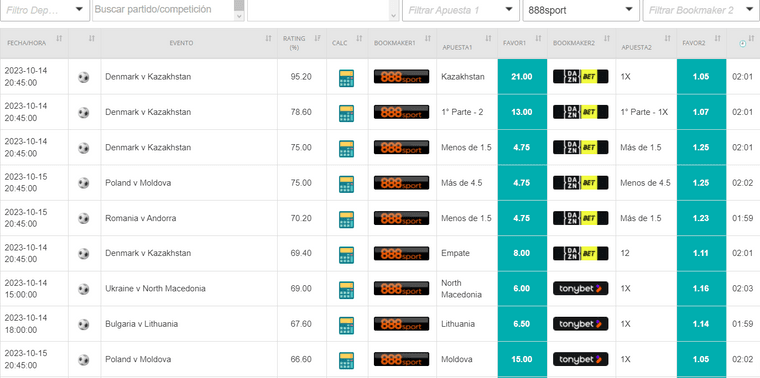Click the 1.23 Favor2 odds button
Viewport: 760px width, 378px height.
point(702,218)
